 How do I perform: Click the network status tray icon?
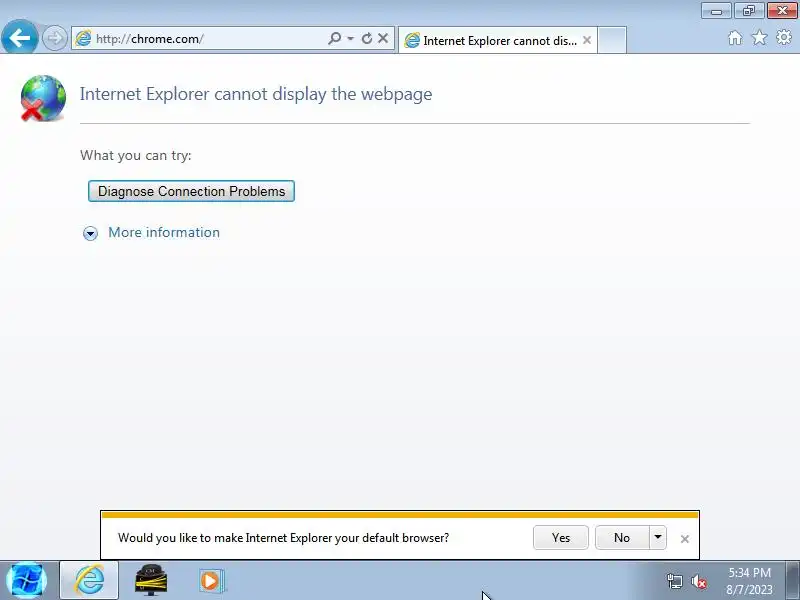click(674, 581)
